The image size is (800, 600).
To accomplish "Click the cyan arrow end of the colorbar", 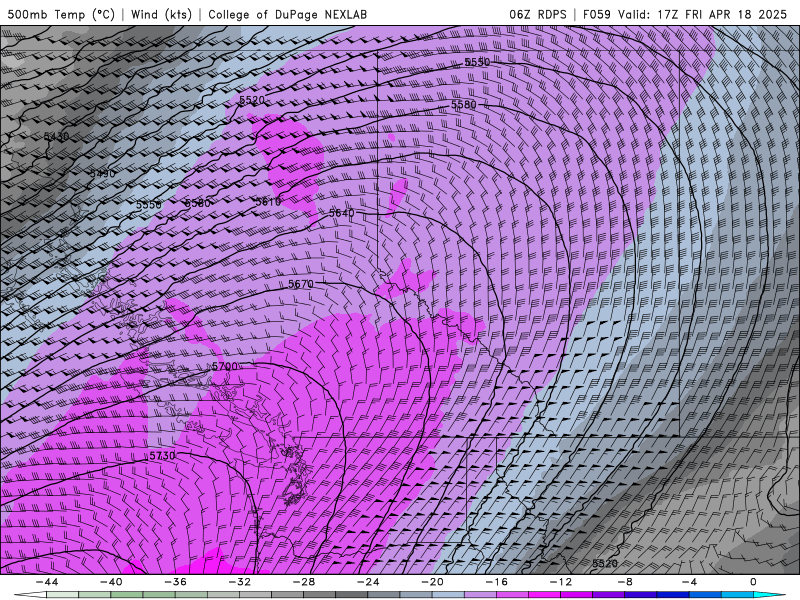I will tap(770, 595).
